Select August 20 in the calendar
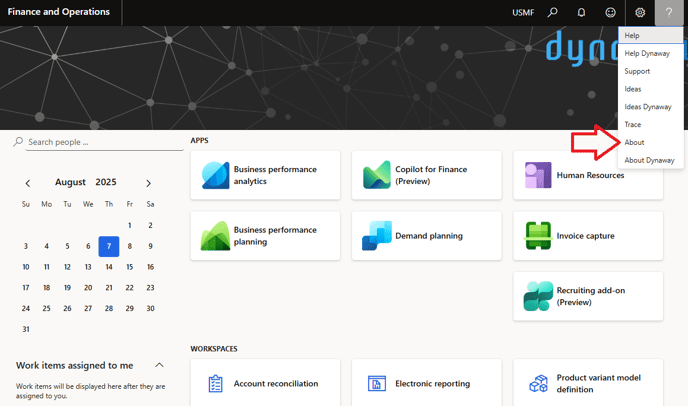This screenshot has height=406, width=688. (88, 288)
